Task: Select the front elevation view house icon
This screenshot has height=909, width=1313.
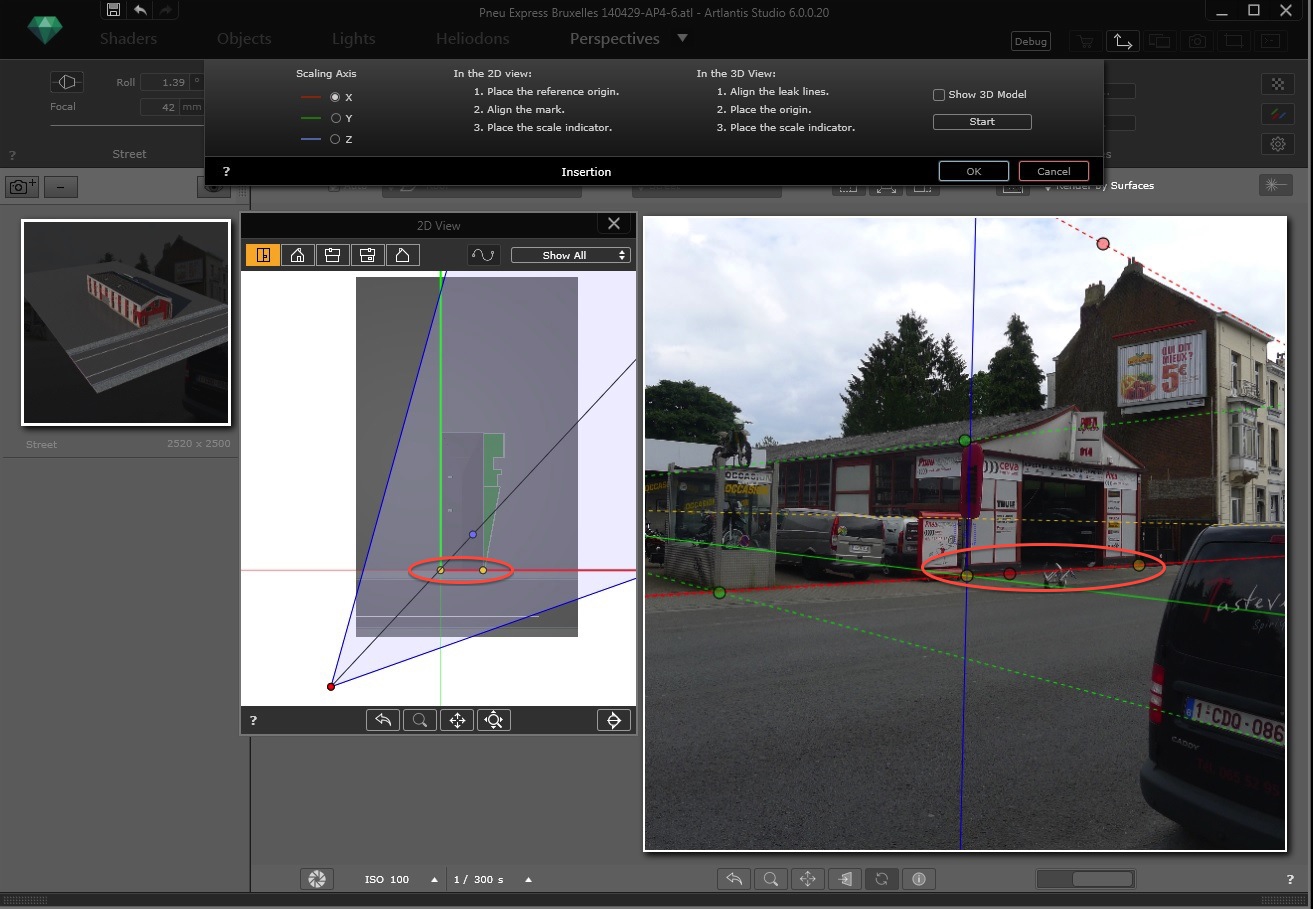Action: (298, 255)
